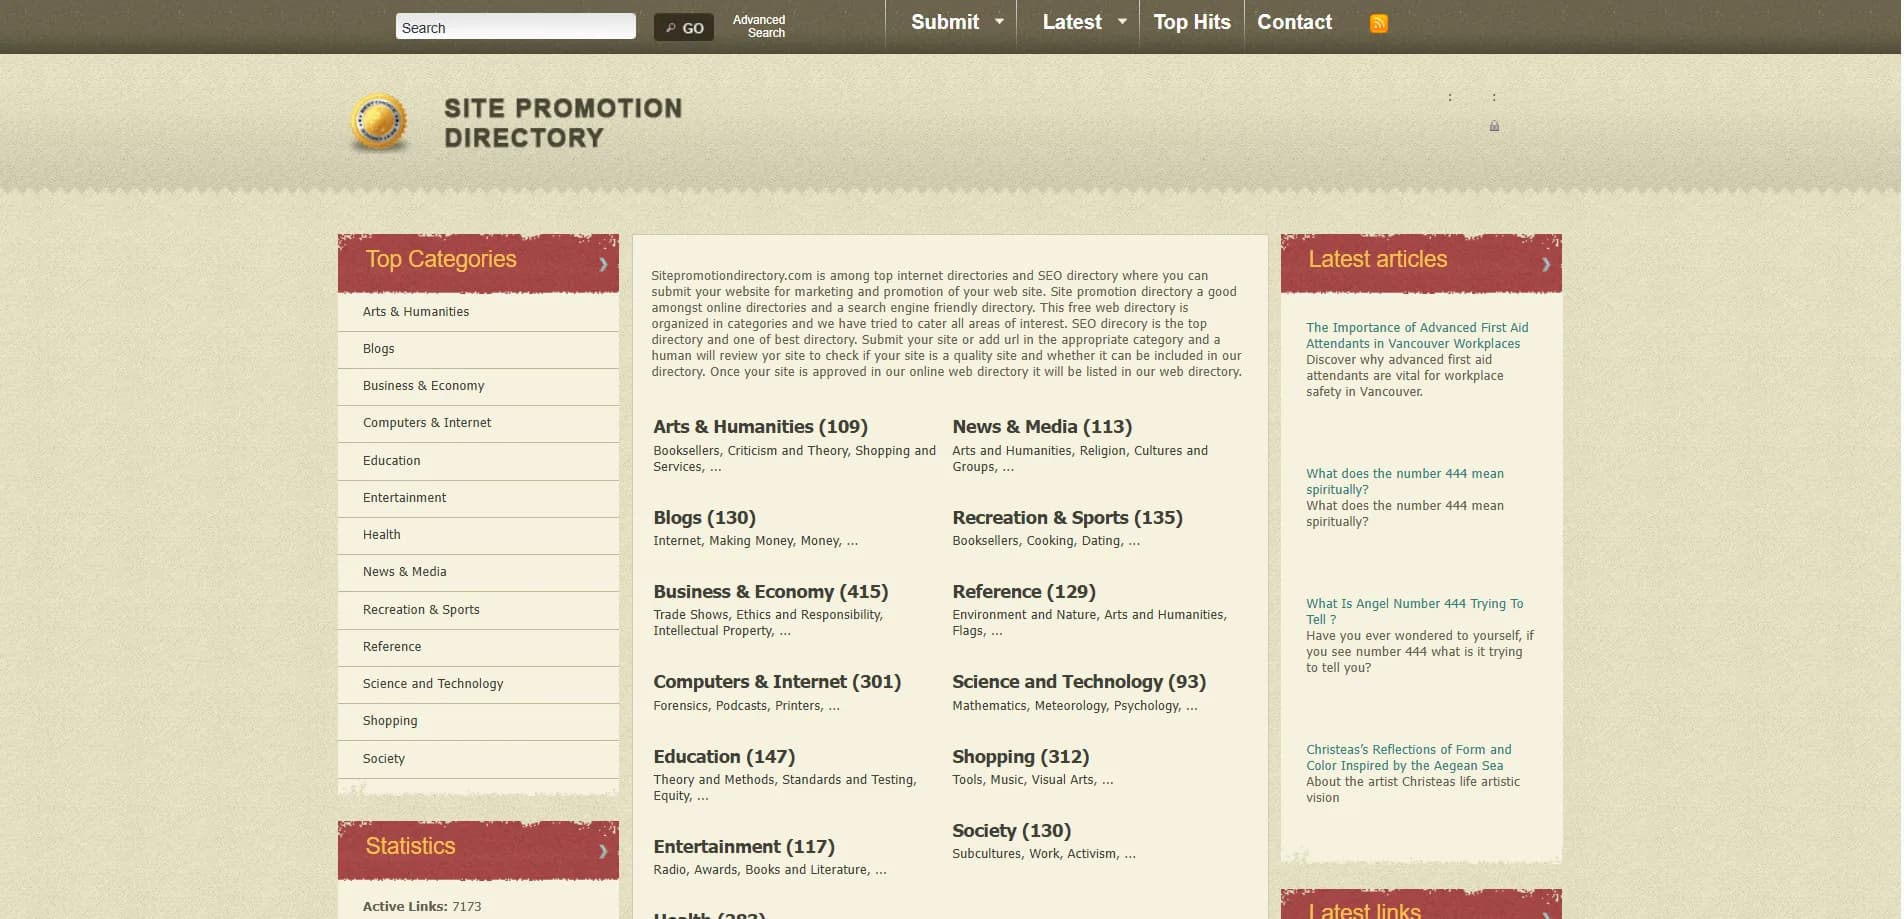Read Advanced First Aid Attendants article
This screenshot has height=919, width=1904.
(x=1417, y=336)
